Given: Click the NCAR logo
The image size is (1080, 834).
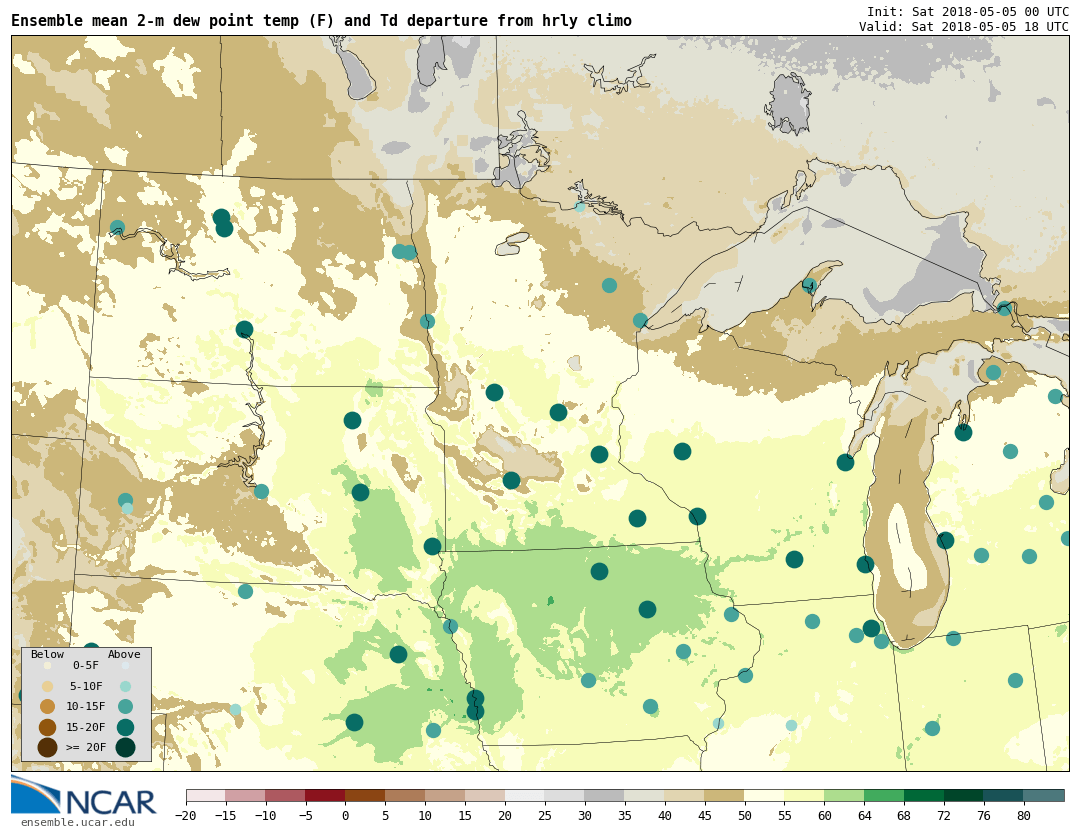Looking at the screenshot, I should 84,797.
